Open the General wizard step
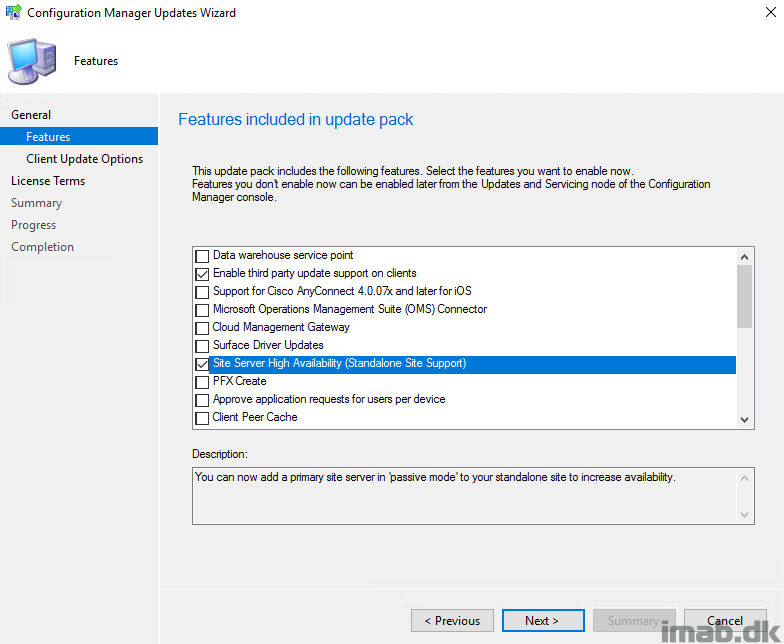 pyautogui.click(x=31, y=114)
